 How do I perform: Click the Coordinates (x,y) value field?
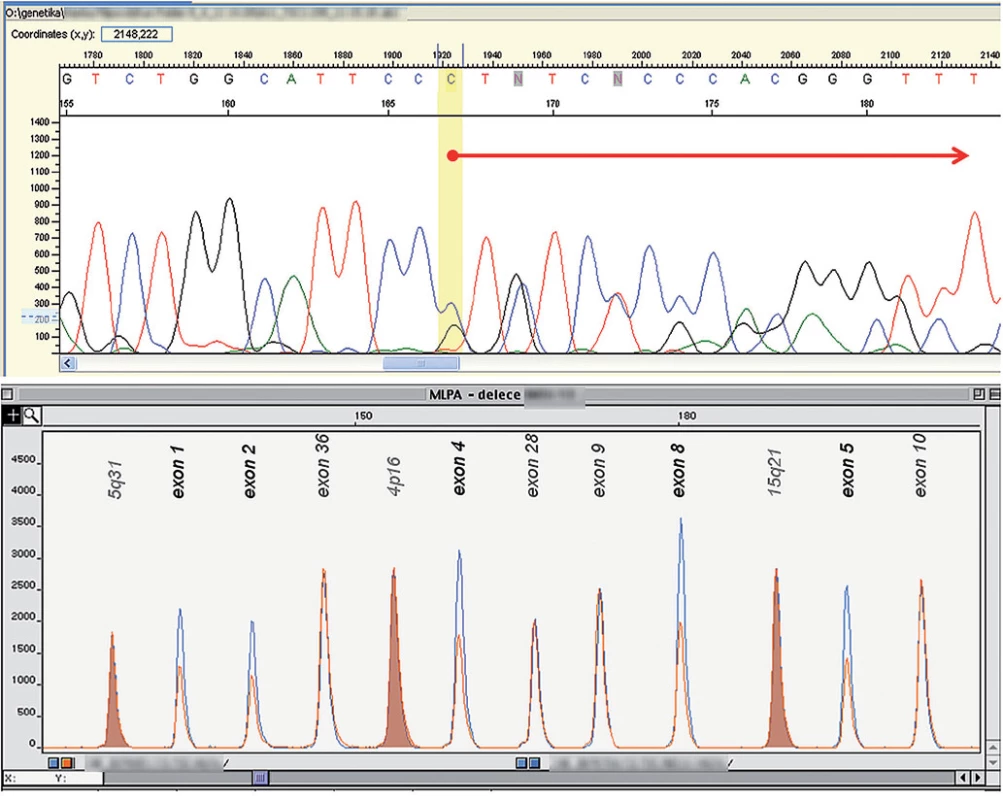point(136,35)
